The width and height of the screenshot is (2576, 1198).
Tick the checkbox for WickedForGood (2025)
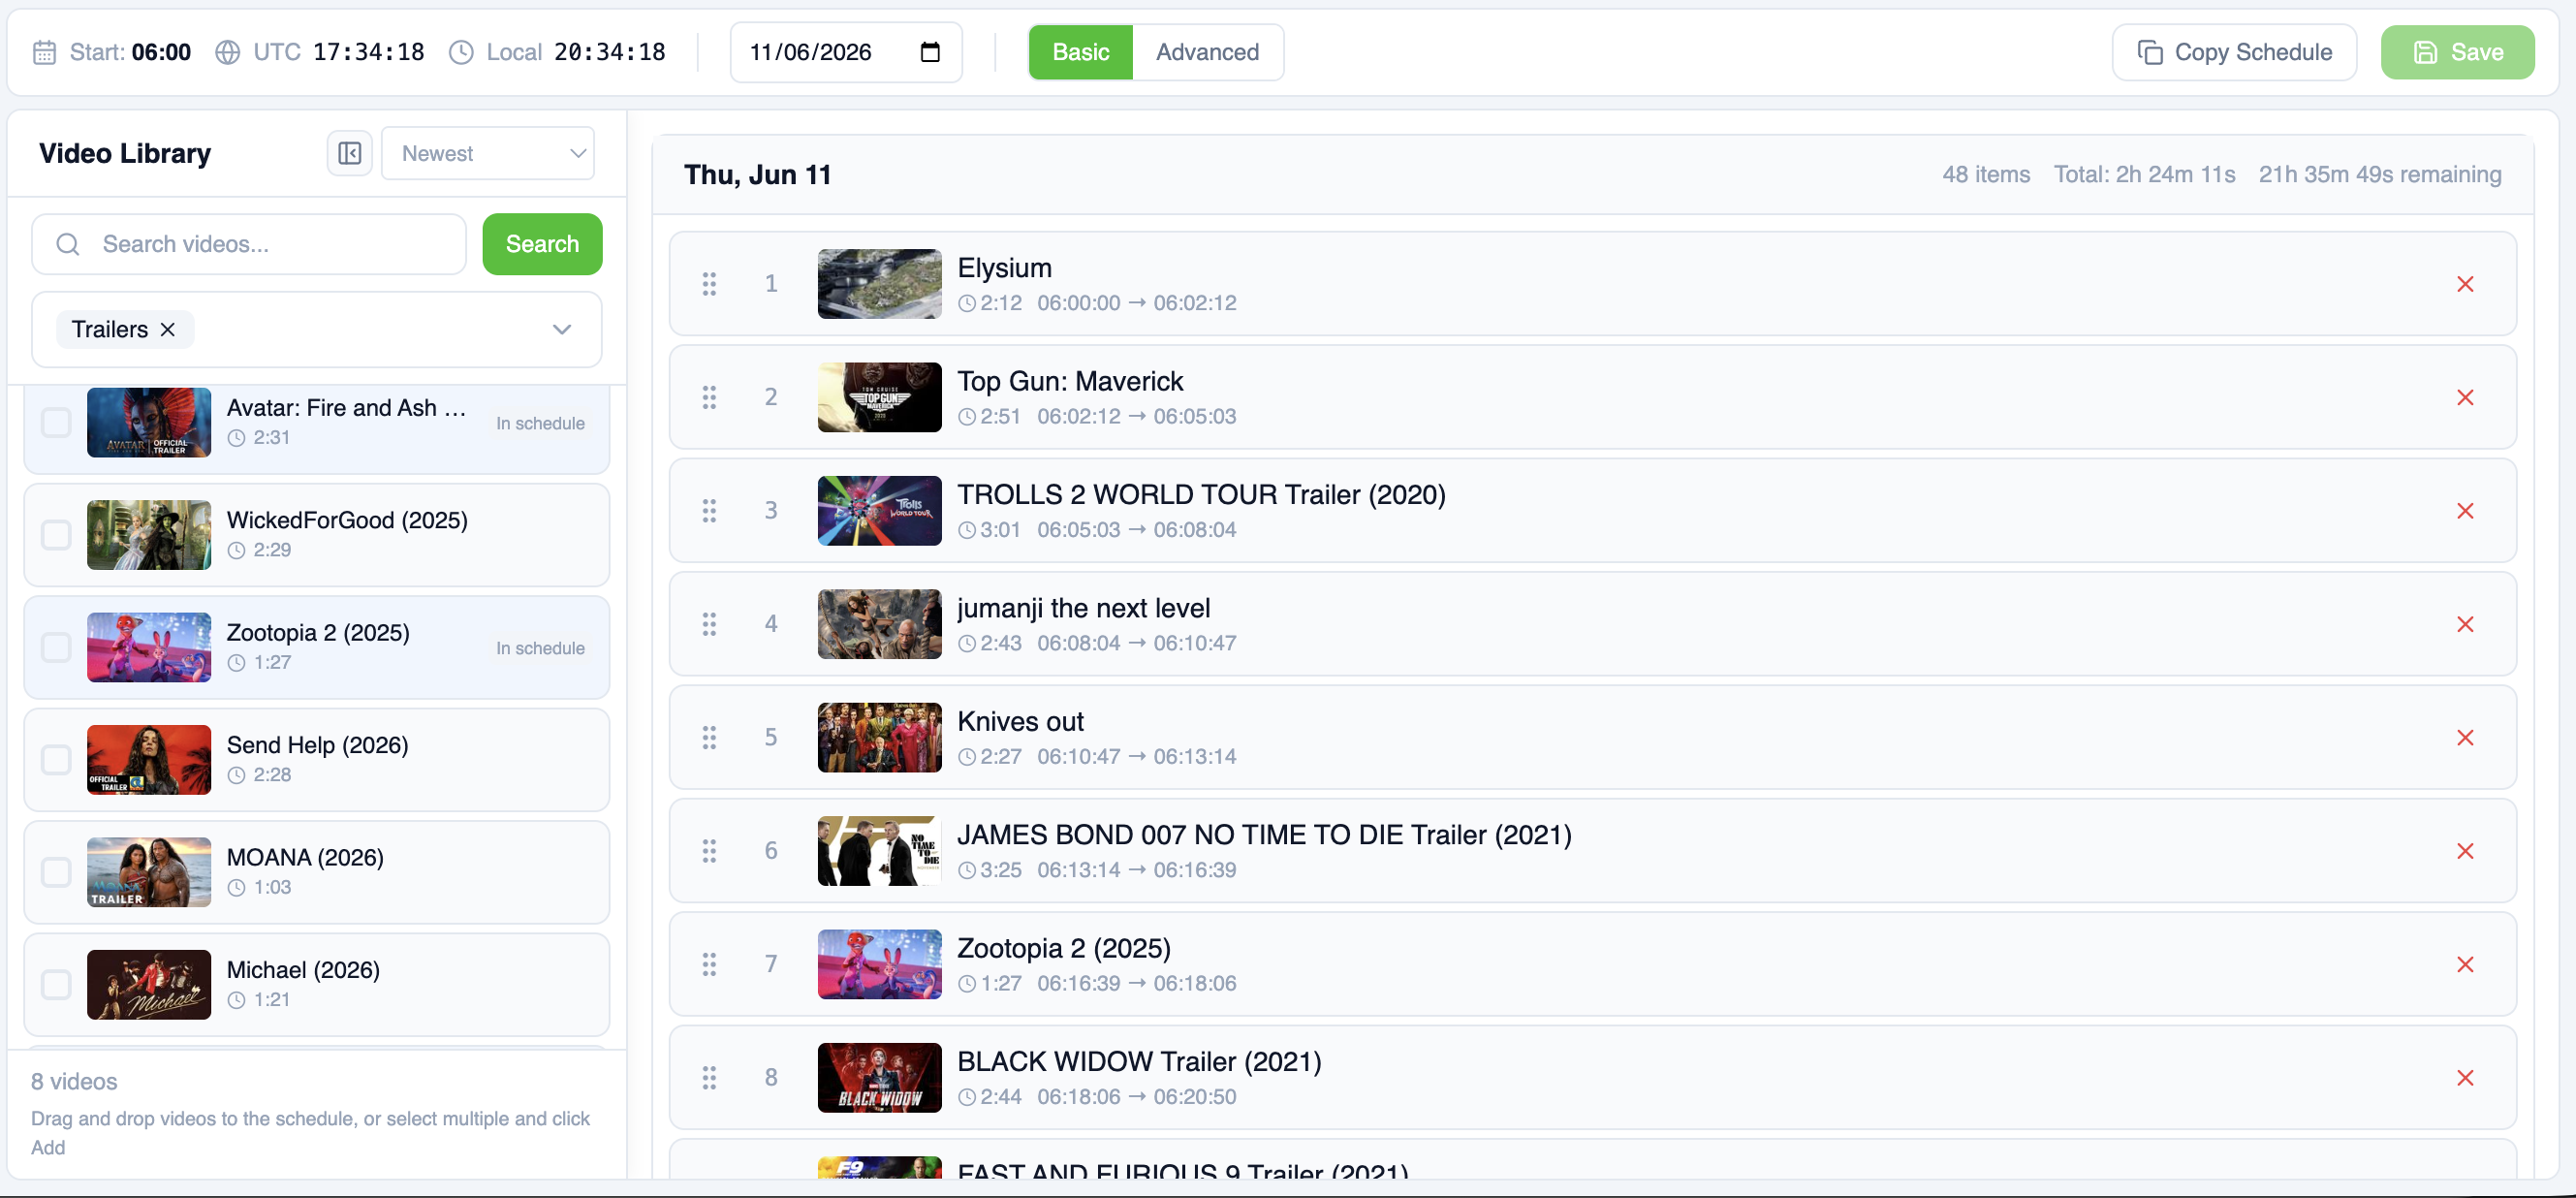click(56, 535)
